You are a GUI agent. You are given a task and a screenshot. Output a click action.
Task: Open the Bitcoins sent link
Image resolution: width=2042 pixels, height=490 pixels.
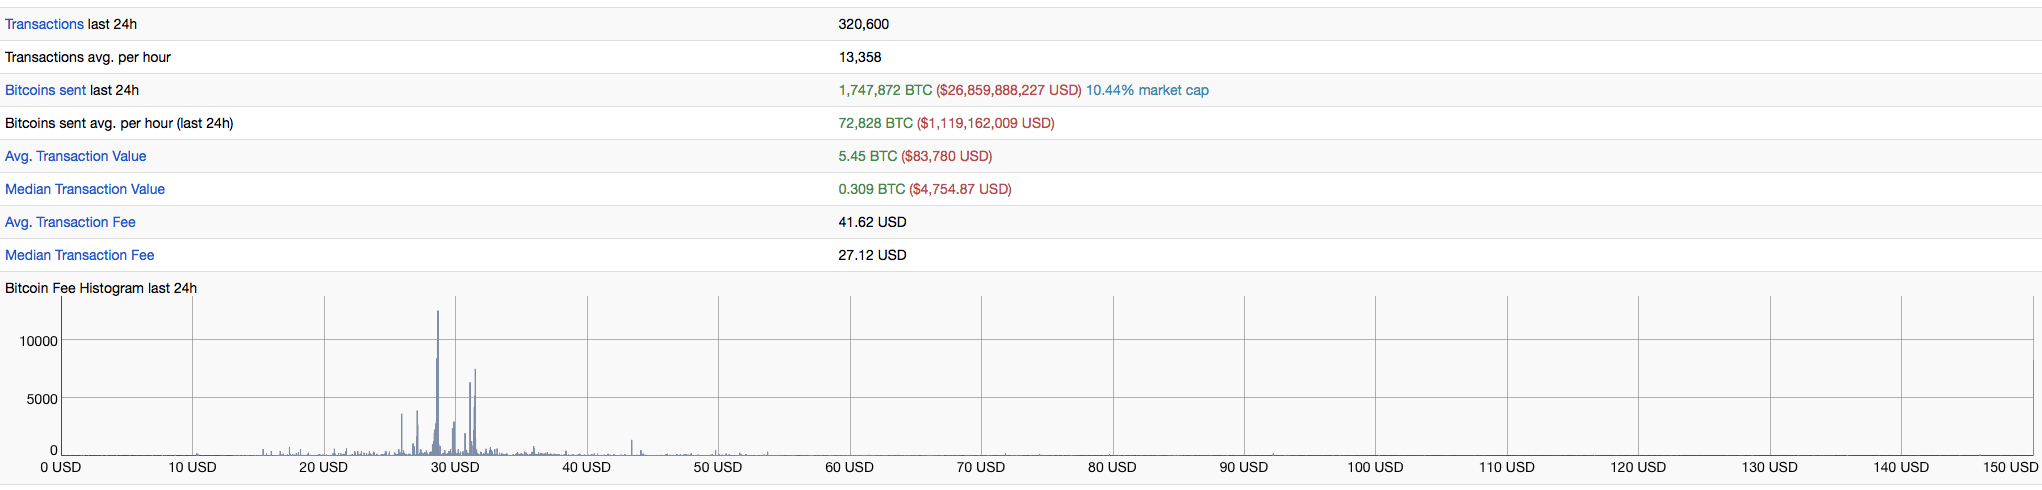pos(45,90)
